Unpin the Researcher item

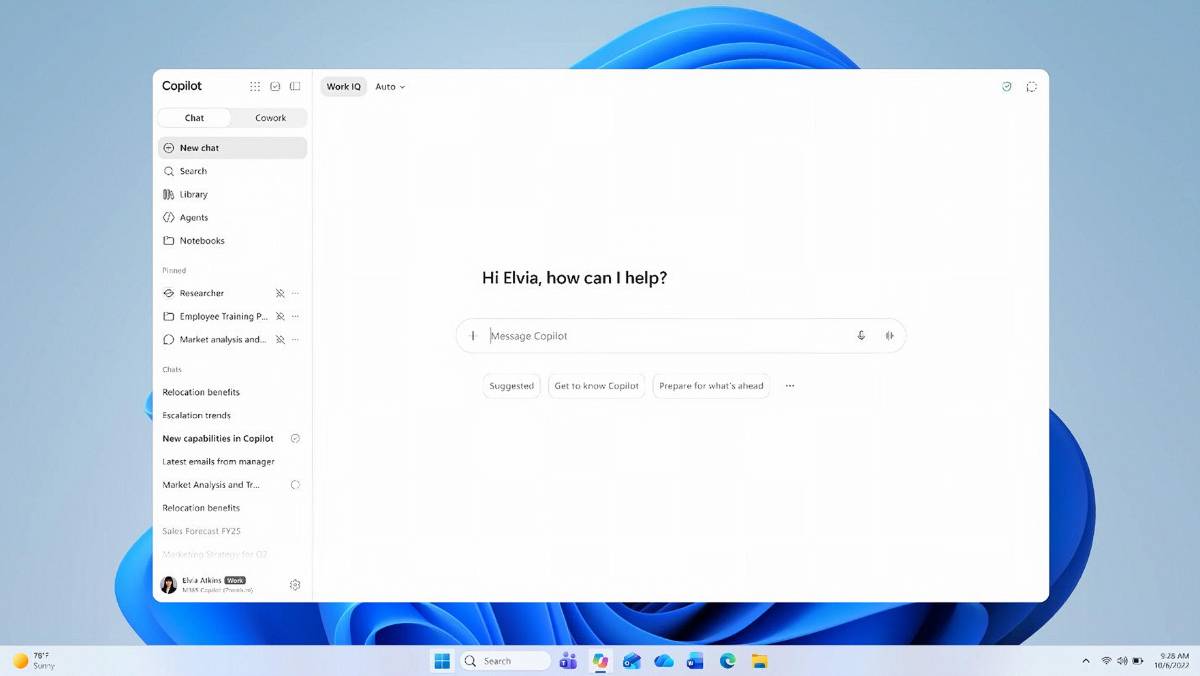[280, 293]
